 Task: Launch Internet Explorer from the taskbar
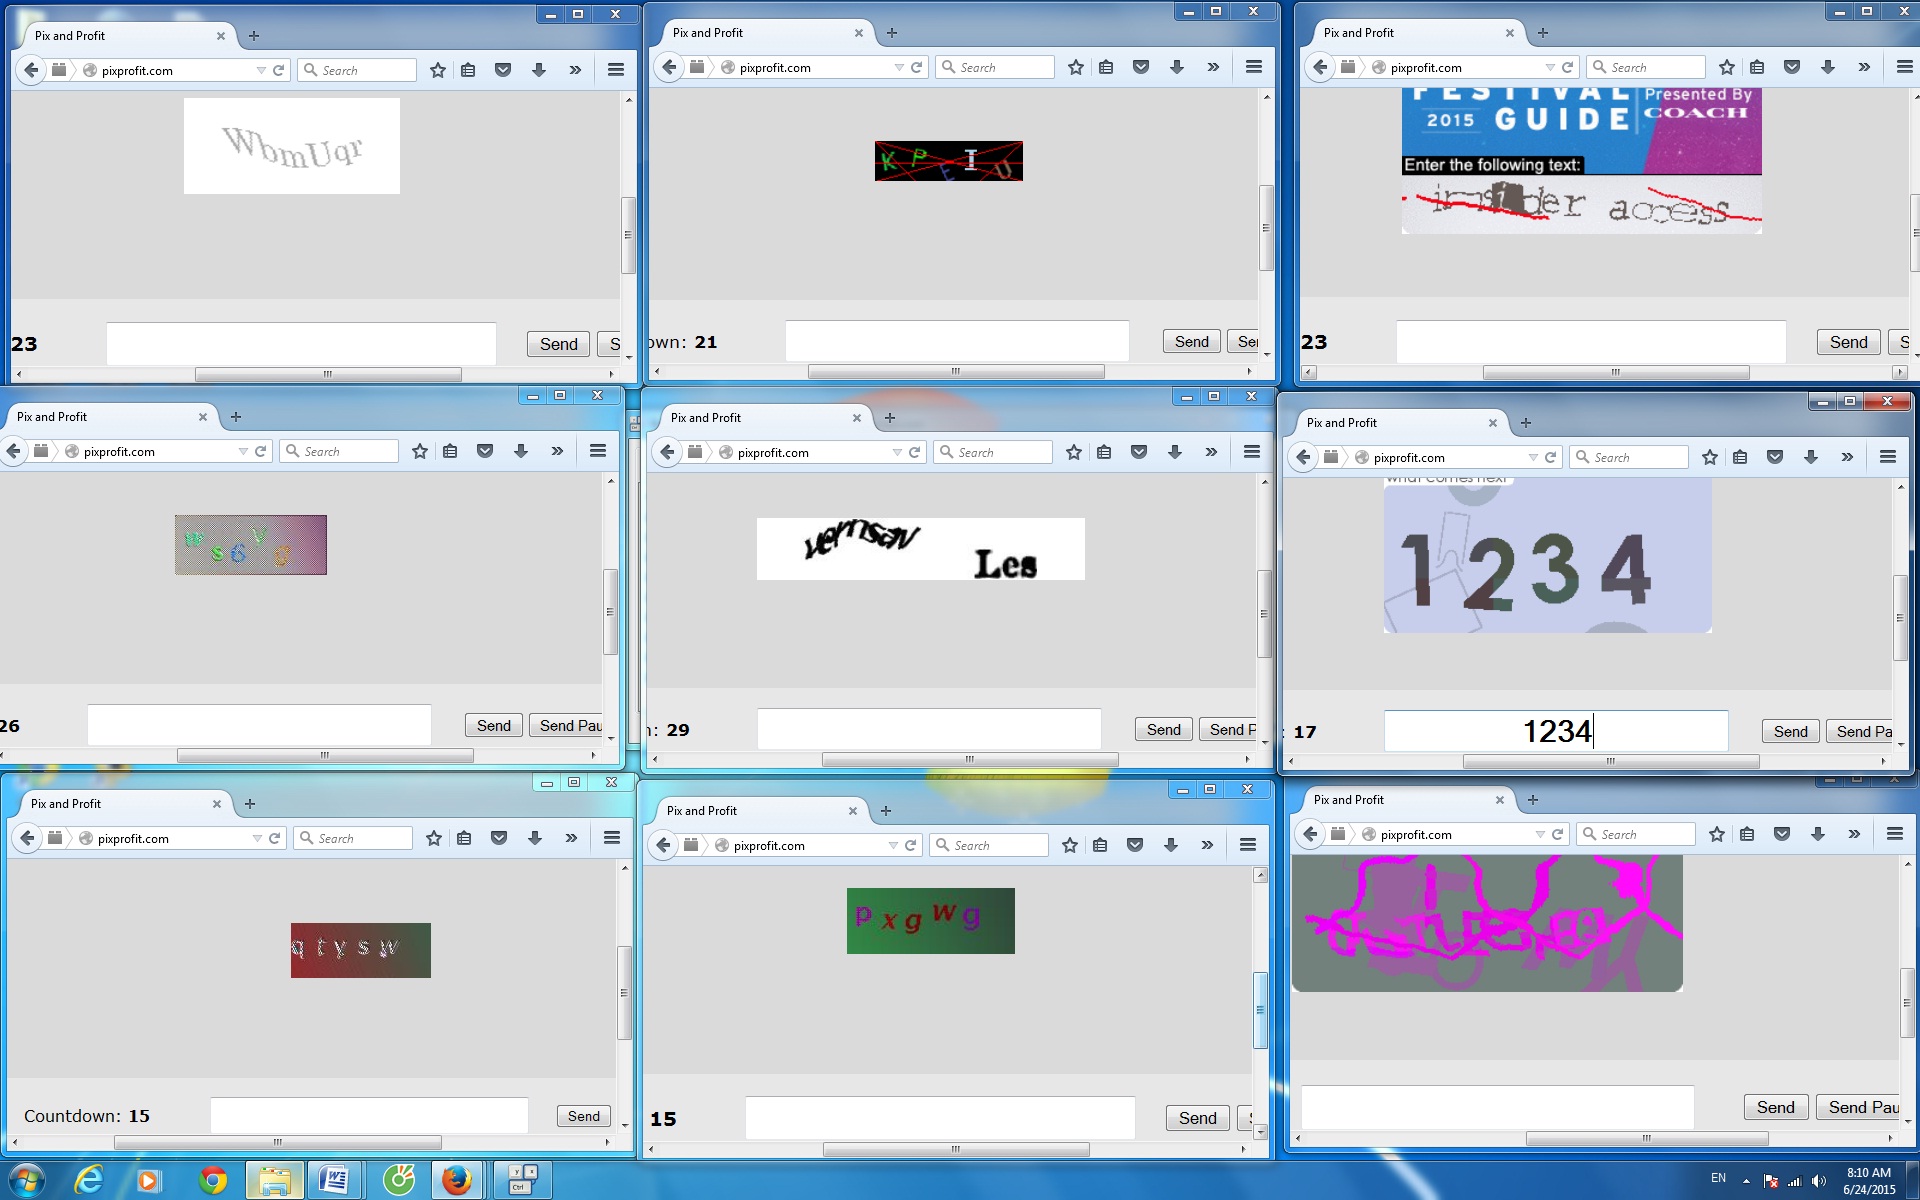(89, 1181)
